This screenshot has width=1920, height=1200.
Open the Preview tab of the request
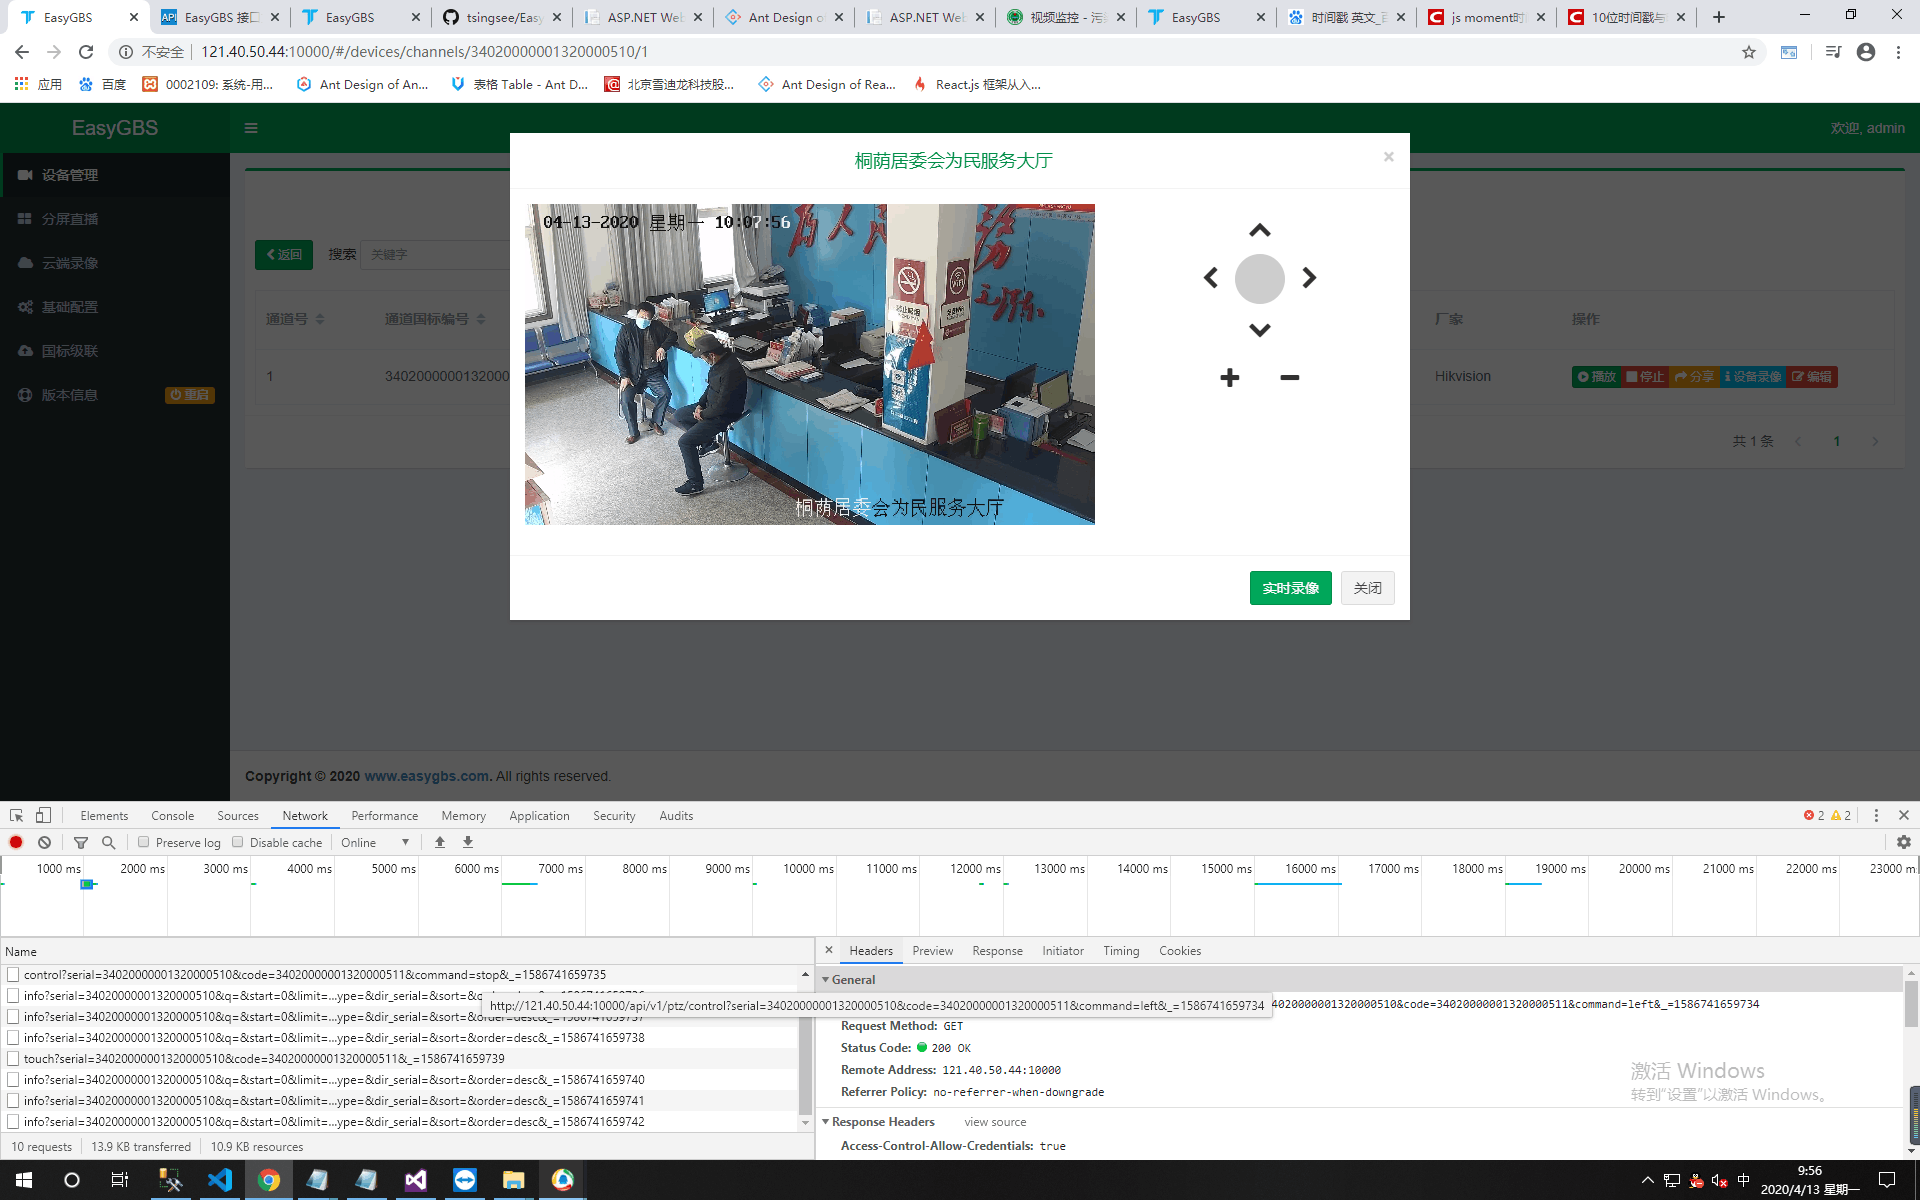pos(932,951)
